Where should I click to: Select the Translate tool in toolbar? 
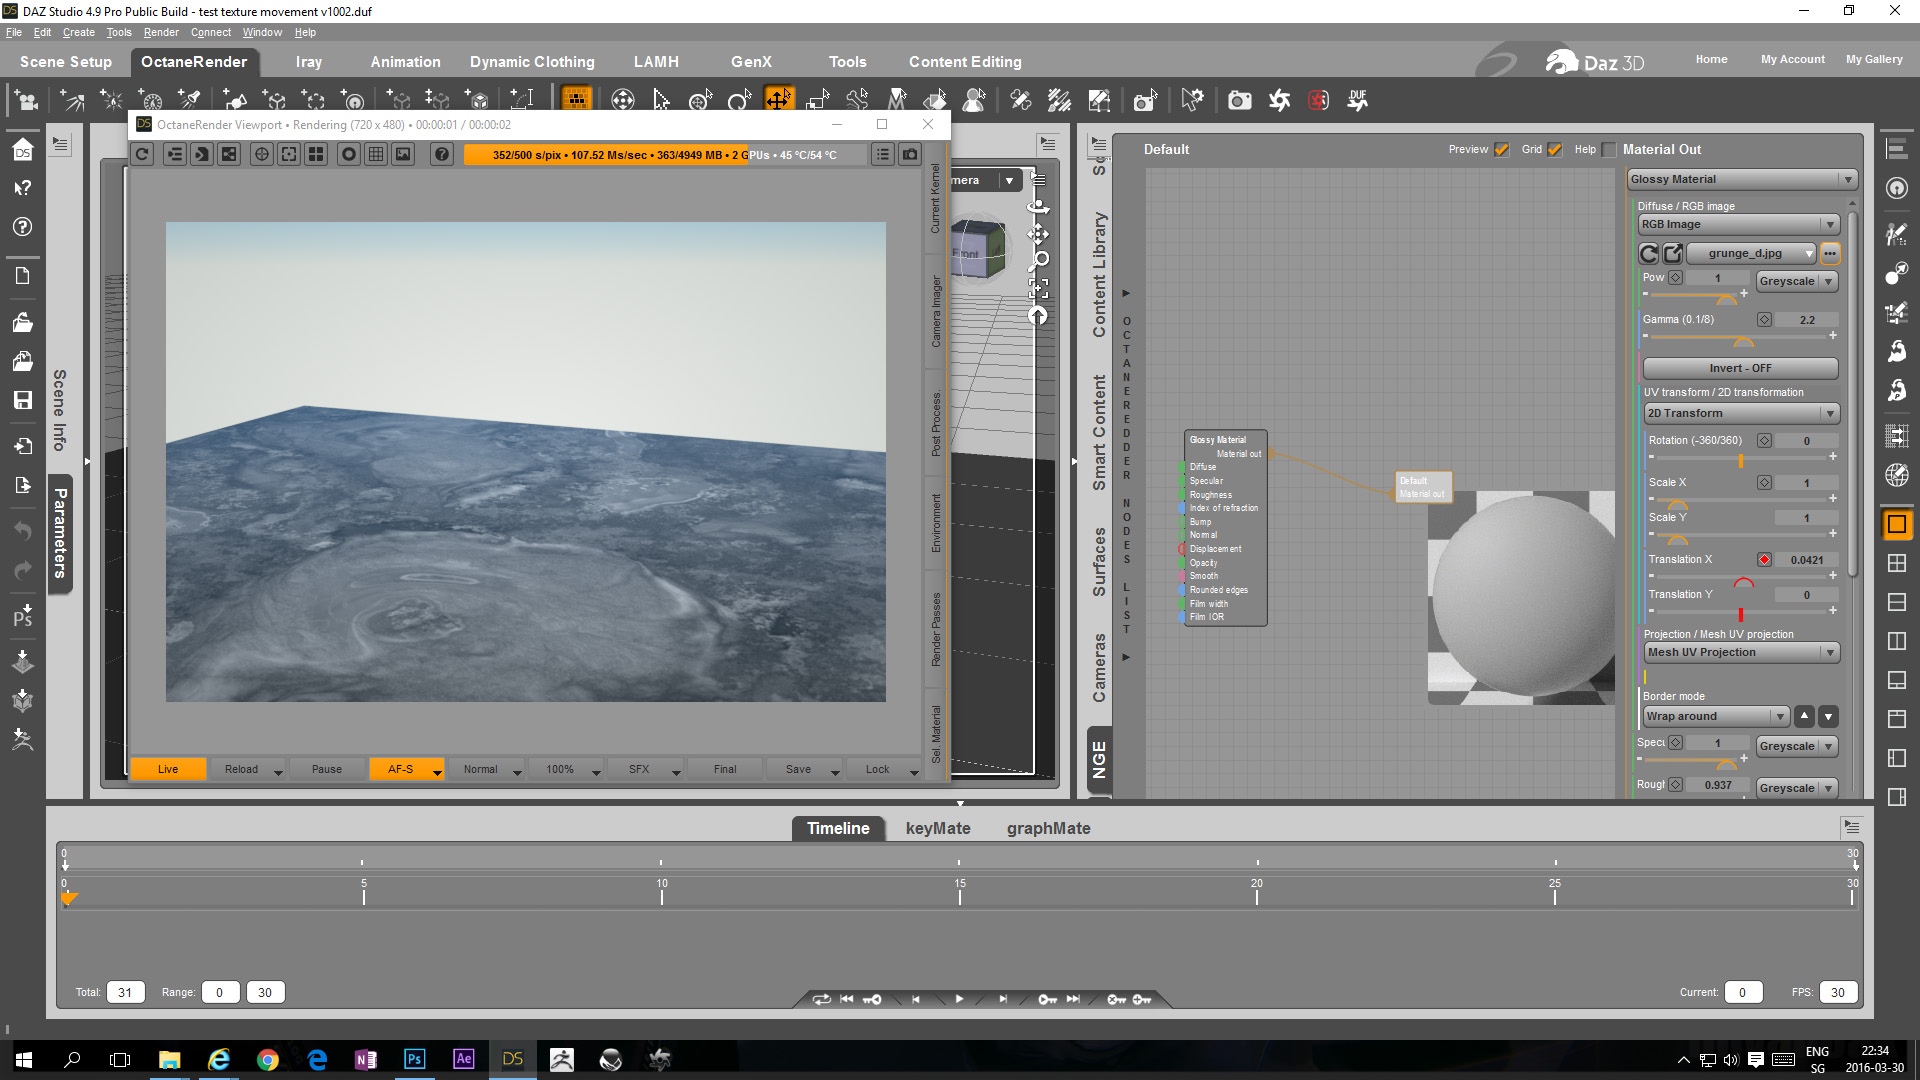(x=778, y=100)
